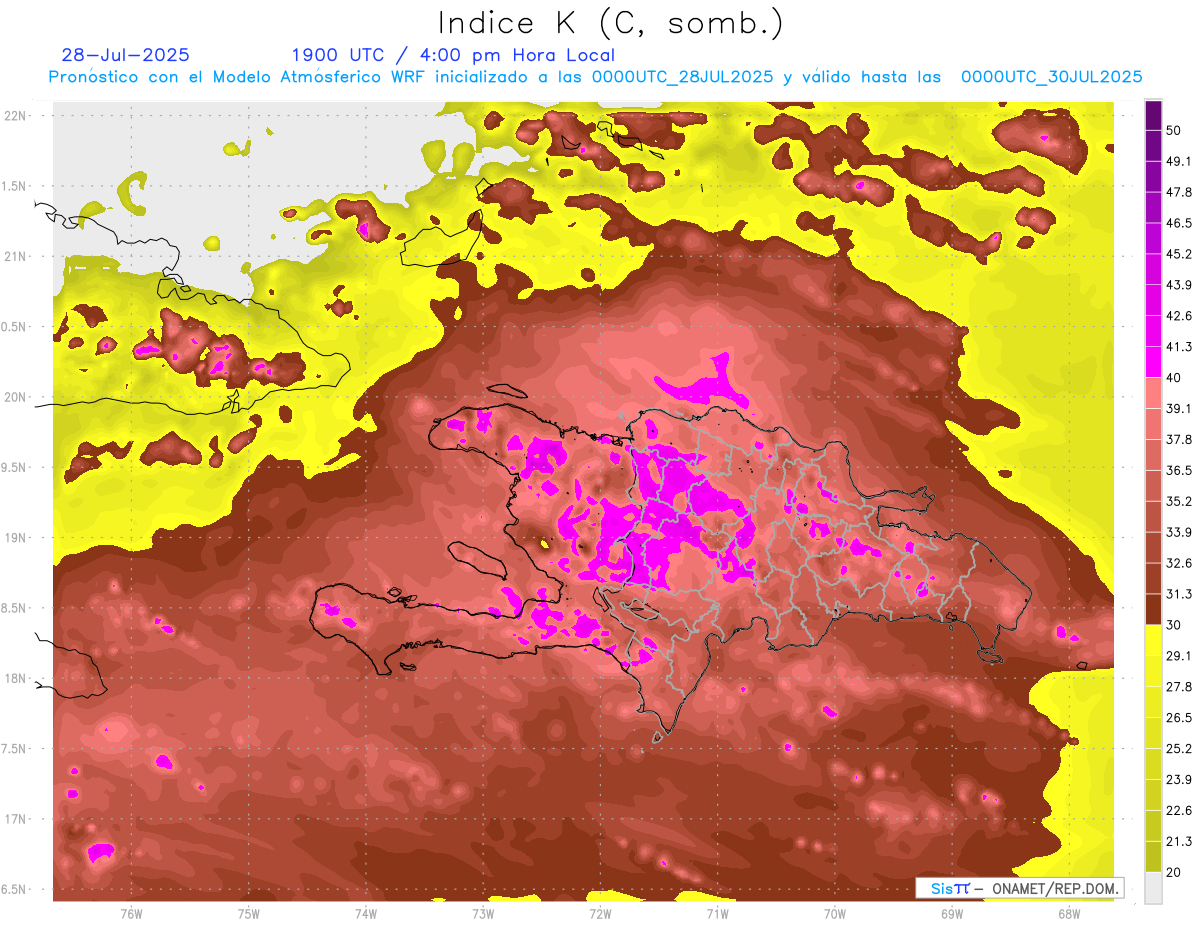
Task: Click the legend value '30'
Action: point(1173,625)
